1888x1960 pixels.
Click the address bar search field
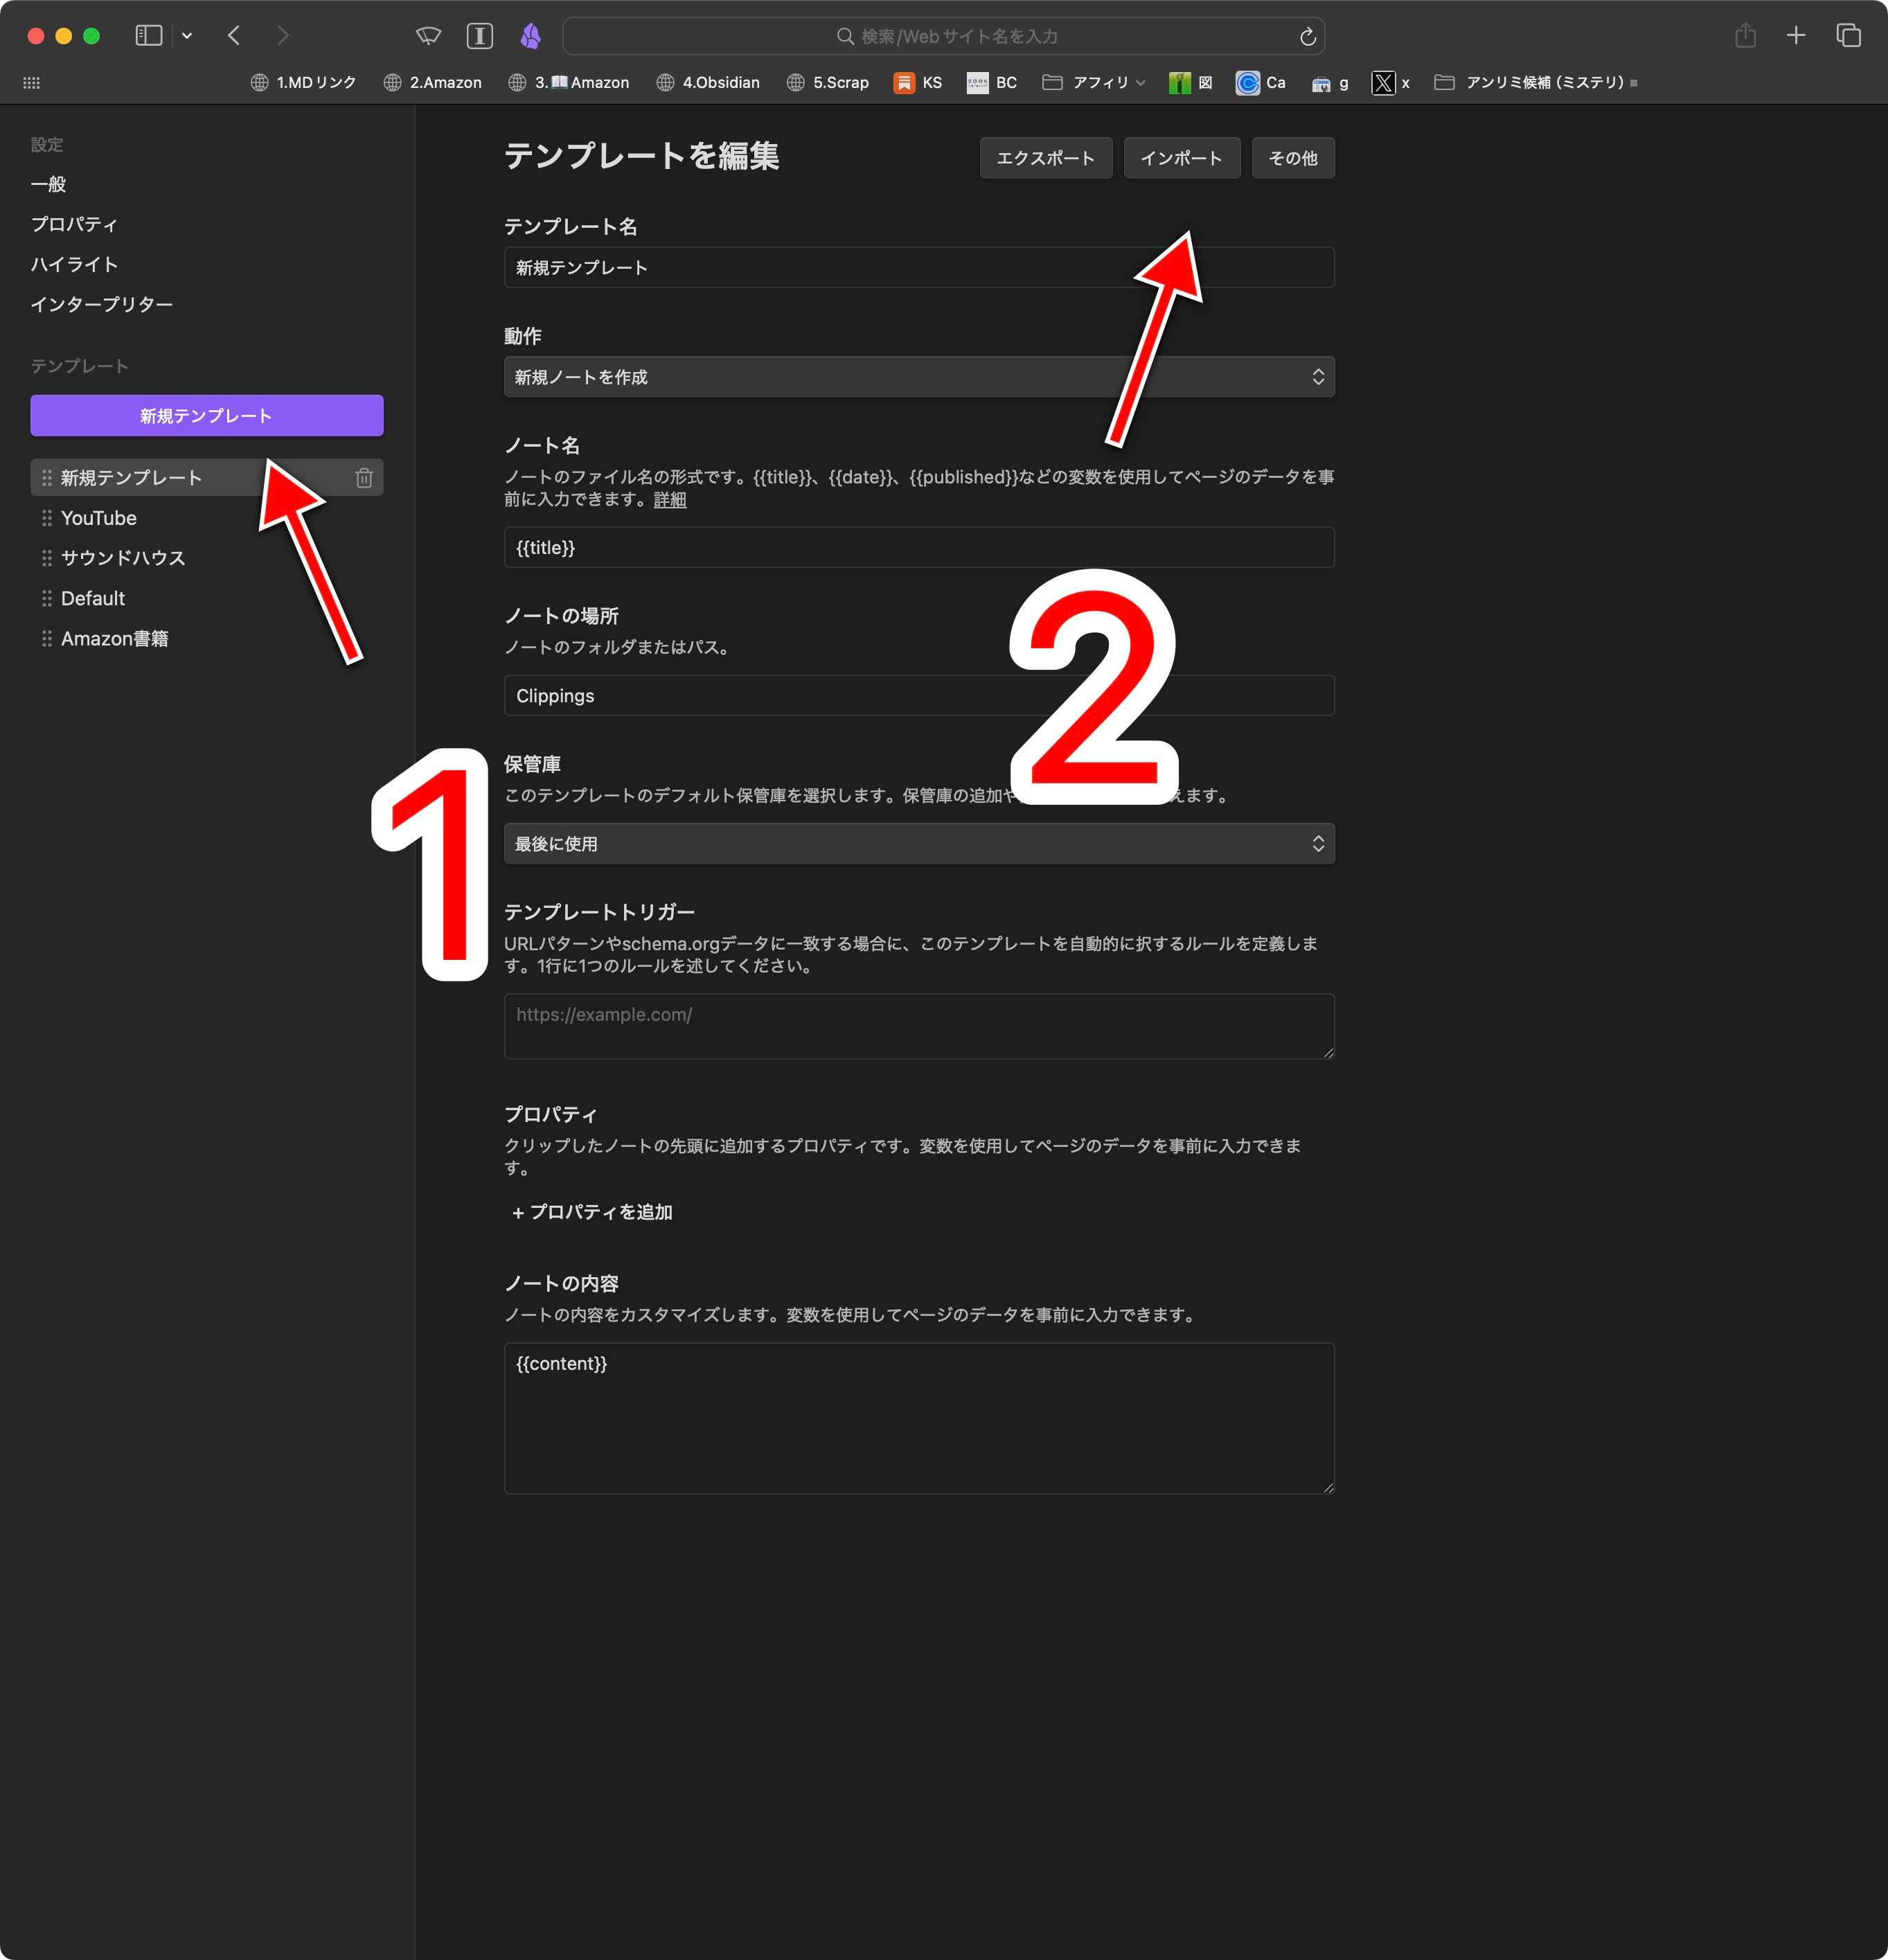[x=944, y=36]
